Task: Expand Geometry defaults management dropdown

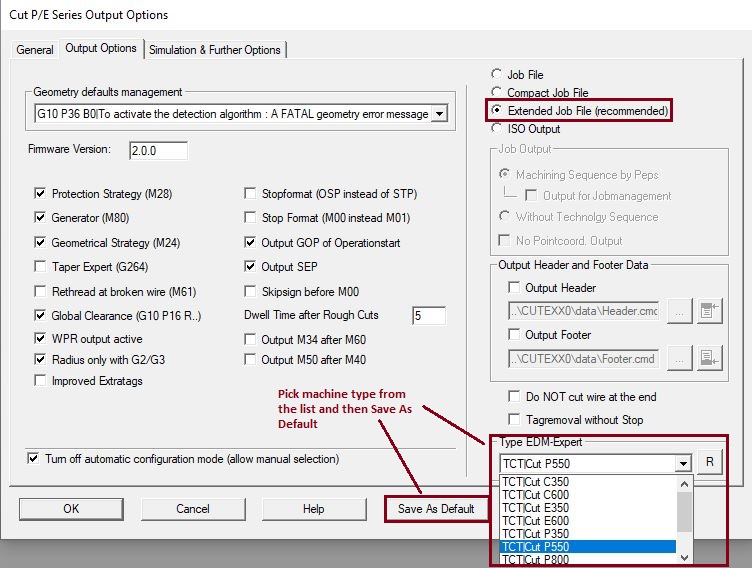Action: pyautogui.click(x=439, y=114)
